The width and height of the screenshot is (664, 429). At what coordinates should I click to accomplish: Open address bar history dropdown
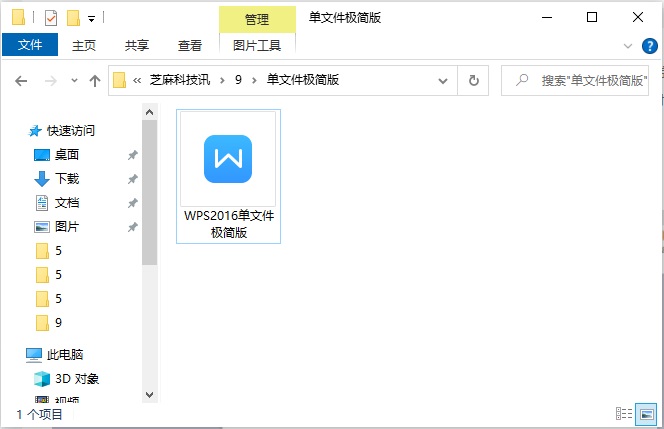click(443, 80)
